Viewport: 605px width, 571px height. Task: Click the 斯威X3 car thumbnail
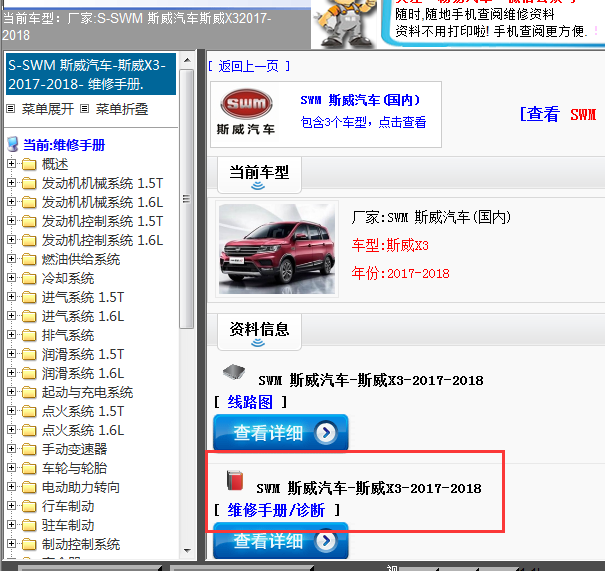(277, 249)
